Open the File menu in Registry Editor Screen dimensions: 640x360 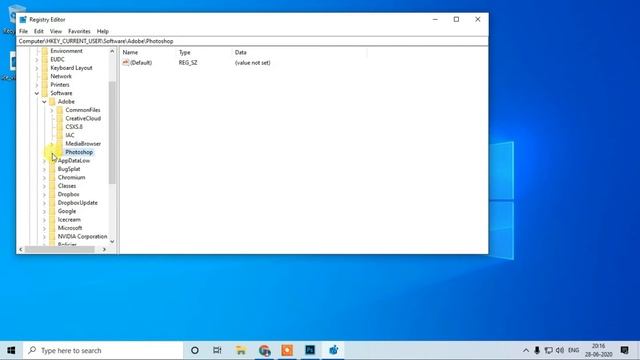[23, 31]
